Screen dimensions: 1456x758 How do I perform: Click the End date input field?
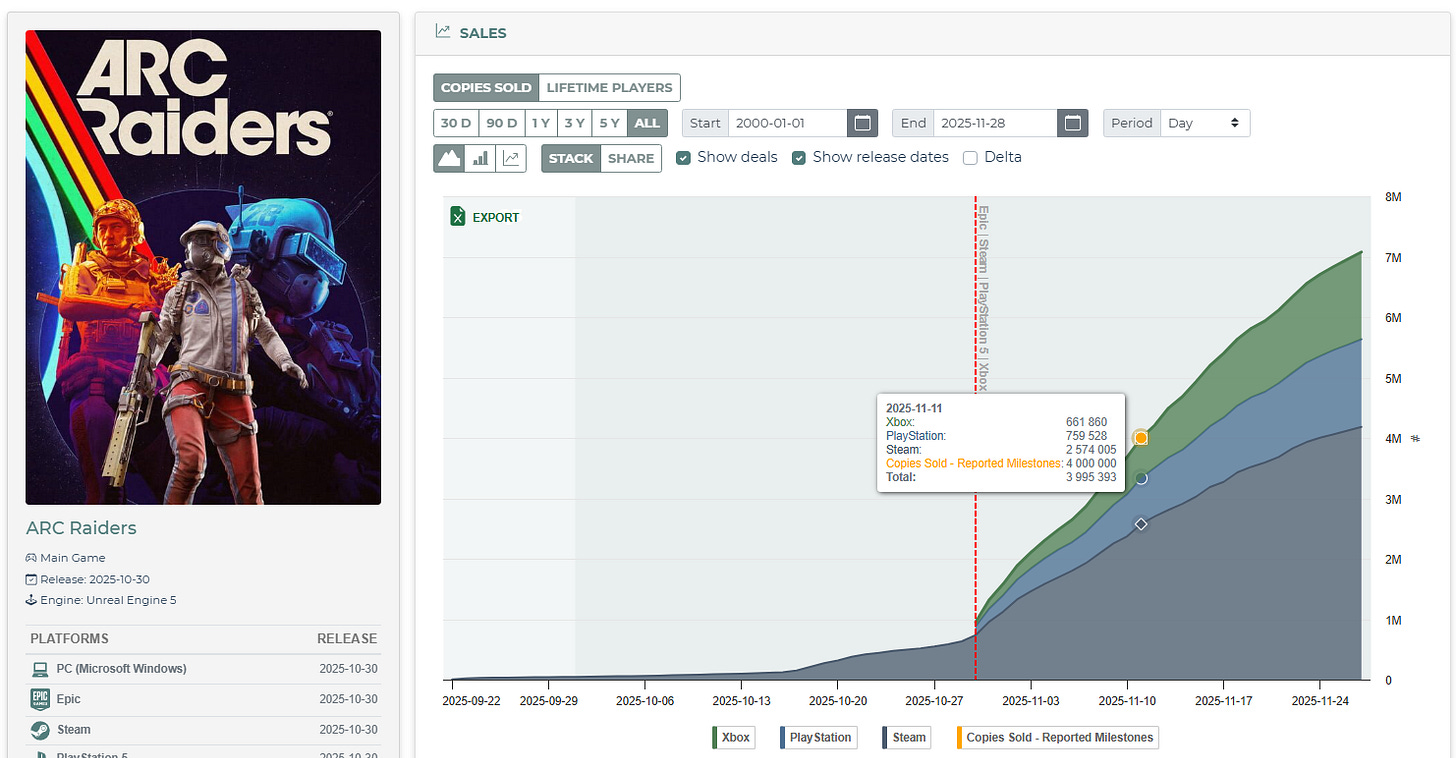pyautogui.click(x=997, y=123)
